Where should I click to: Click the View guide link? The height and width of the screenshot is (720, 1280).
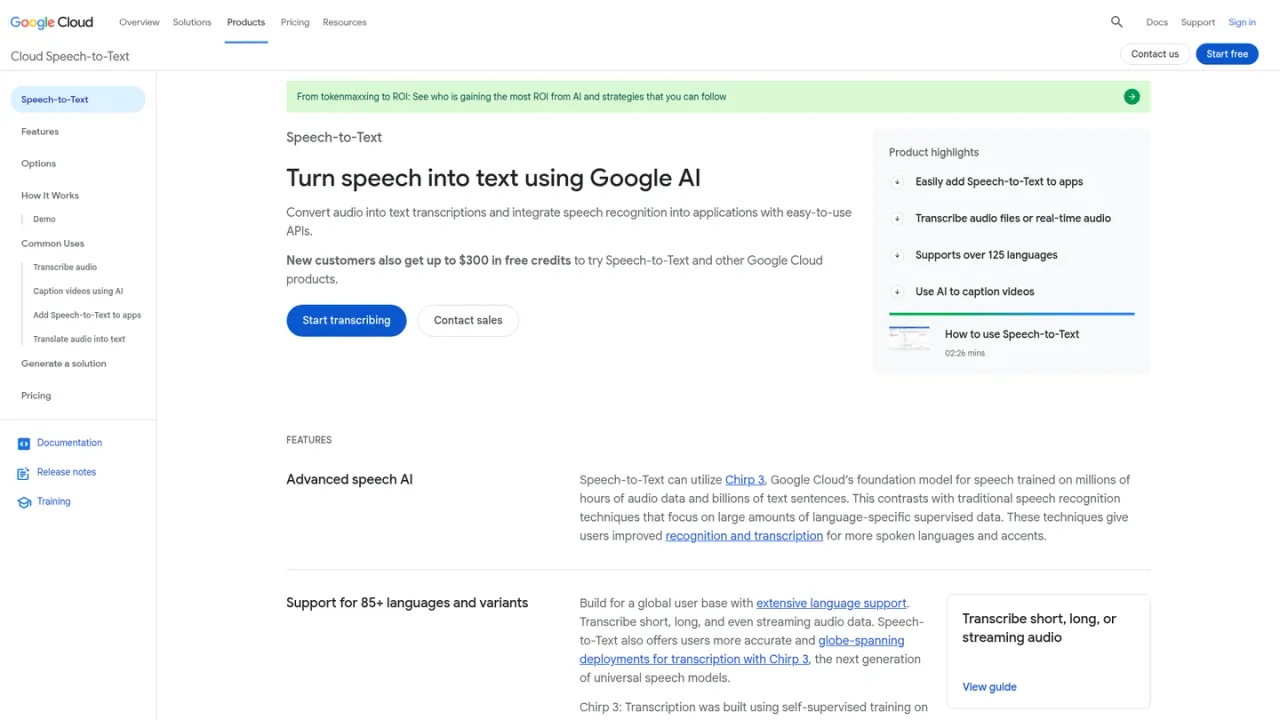pyautogui.click(x=989, y=687)
